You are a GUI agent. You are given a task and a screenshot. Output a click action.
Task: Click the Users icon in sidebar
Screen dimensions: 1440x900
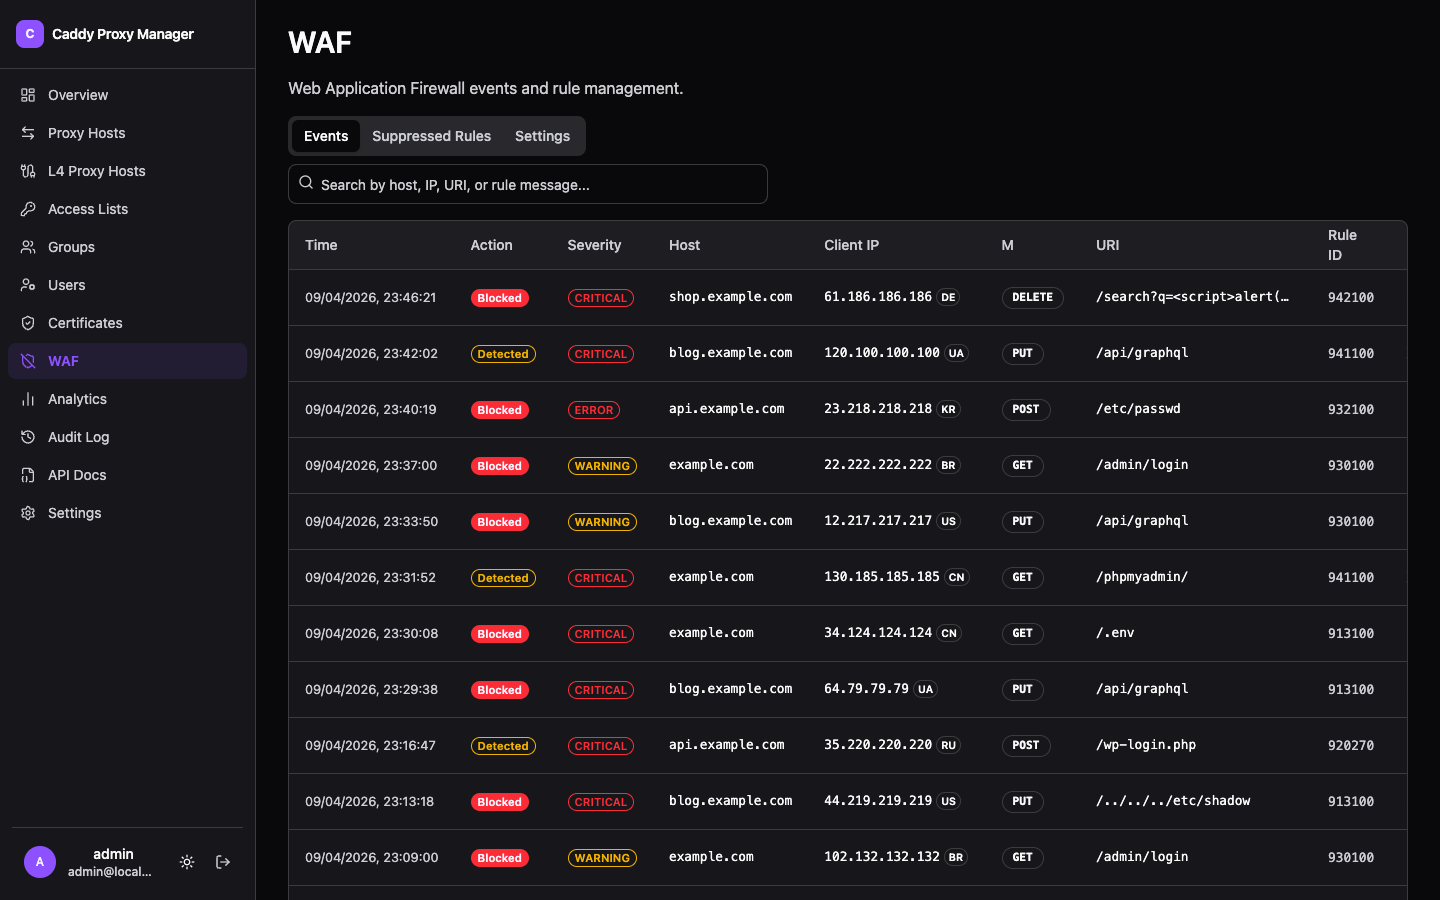tap(28, 285)
